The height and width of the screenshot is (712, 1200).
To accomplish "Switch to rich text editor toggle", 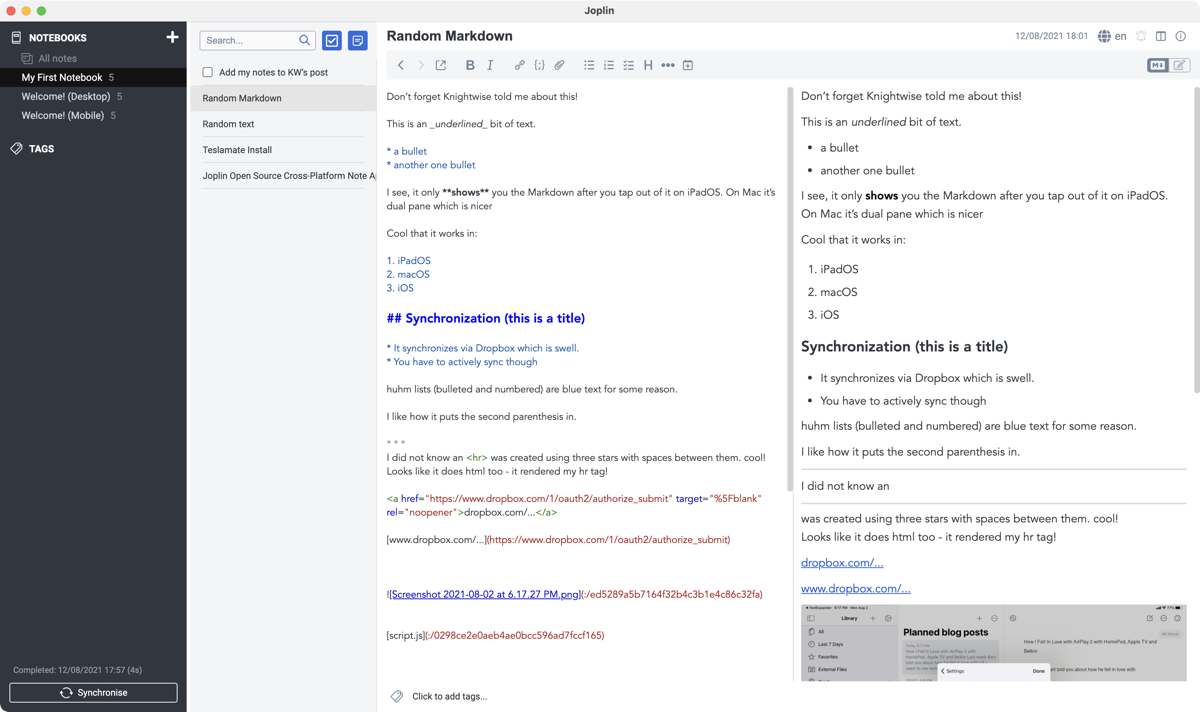I will (1180, 65).
